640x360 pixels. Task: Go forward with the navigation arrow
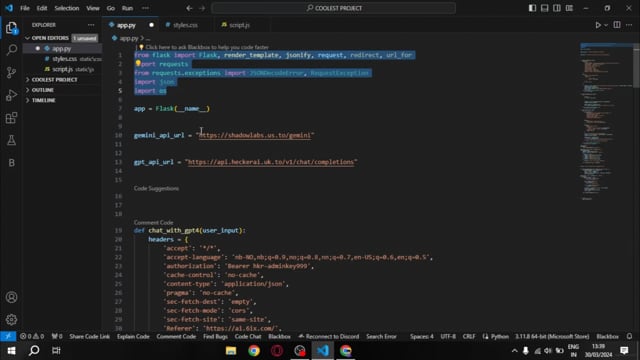(202, 8)
